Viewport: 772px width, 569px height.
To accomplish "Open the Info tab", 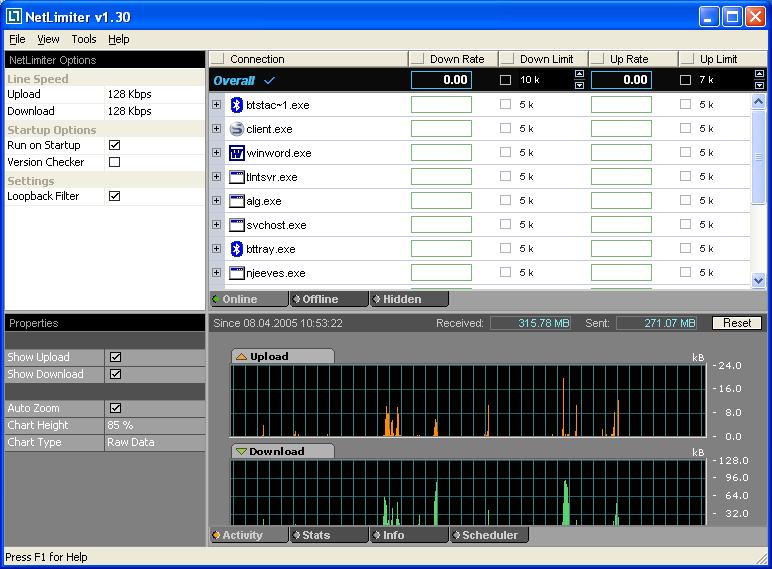I will pos(410,535).
